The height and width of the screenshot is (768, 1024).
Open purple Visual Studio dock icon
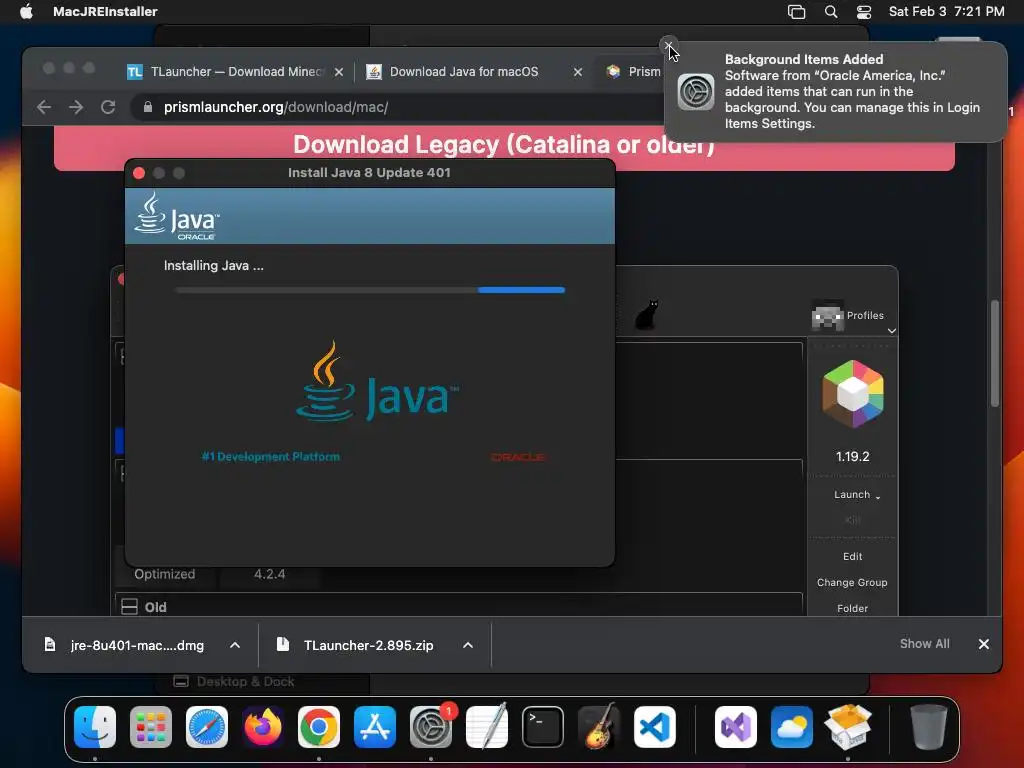click(x=736, y=727)
